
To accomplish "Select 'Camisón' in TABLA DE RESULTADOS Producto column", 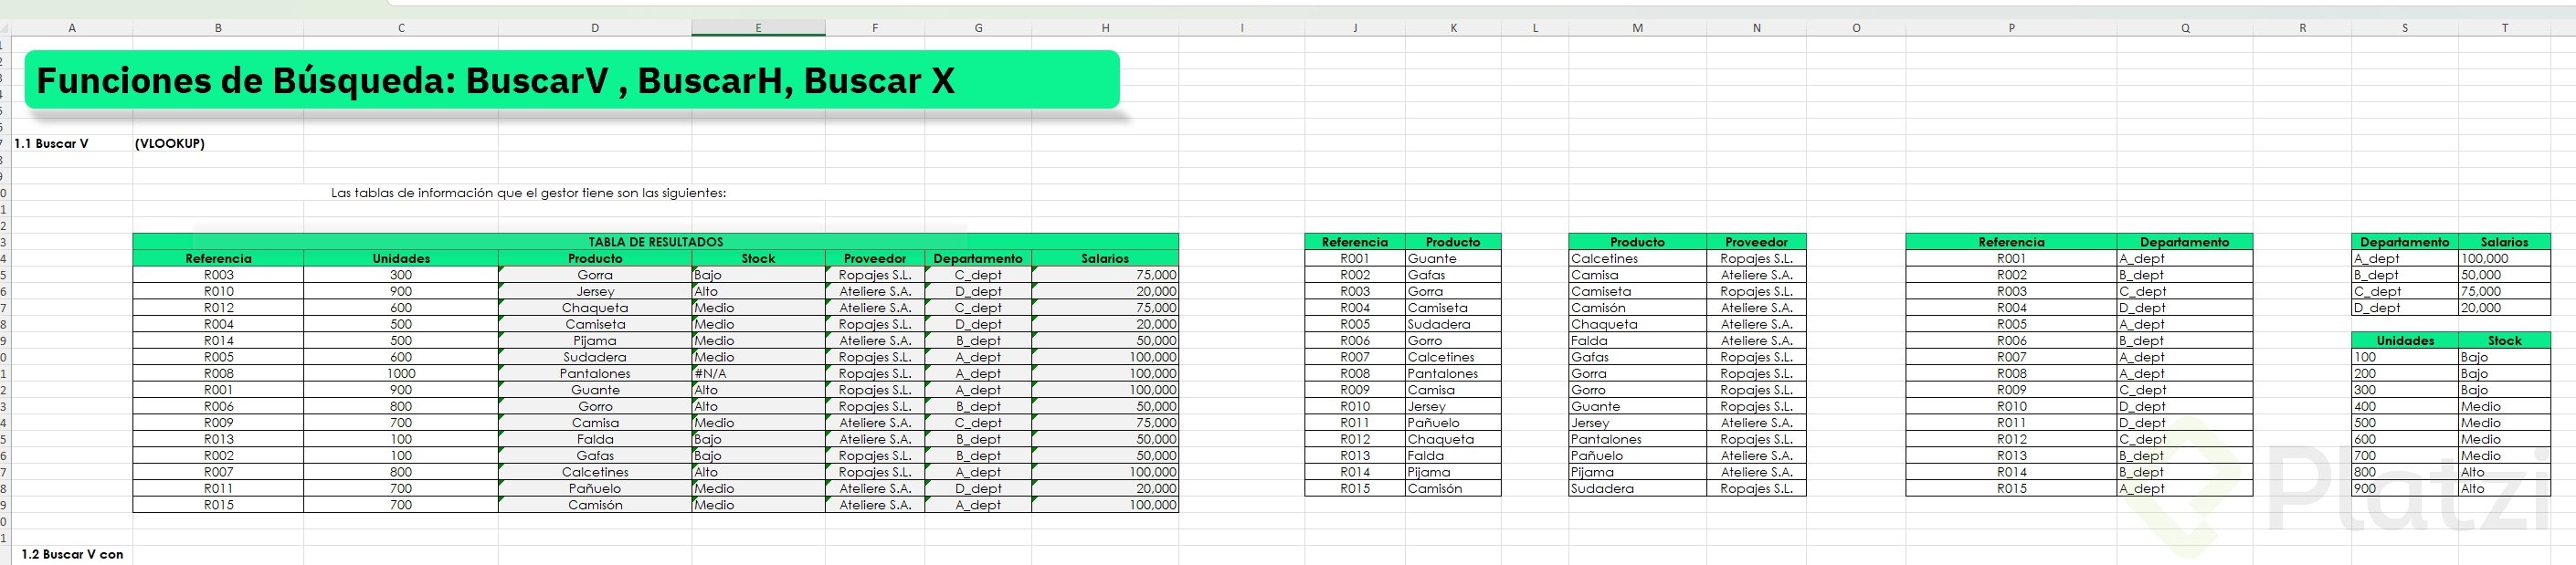I will click(595, 505).
